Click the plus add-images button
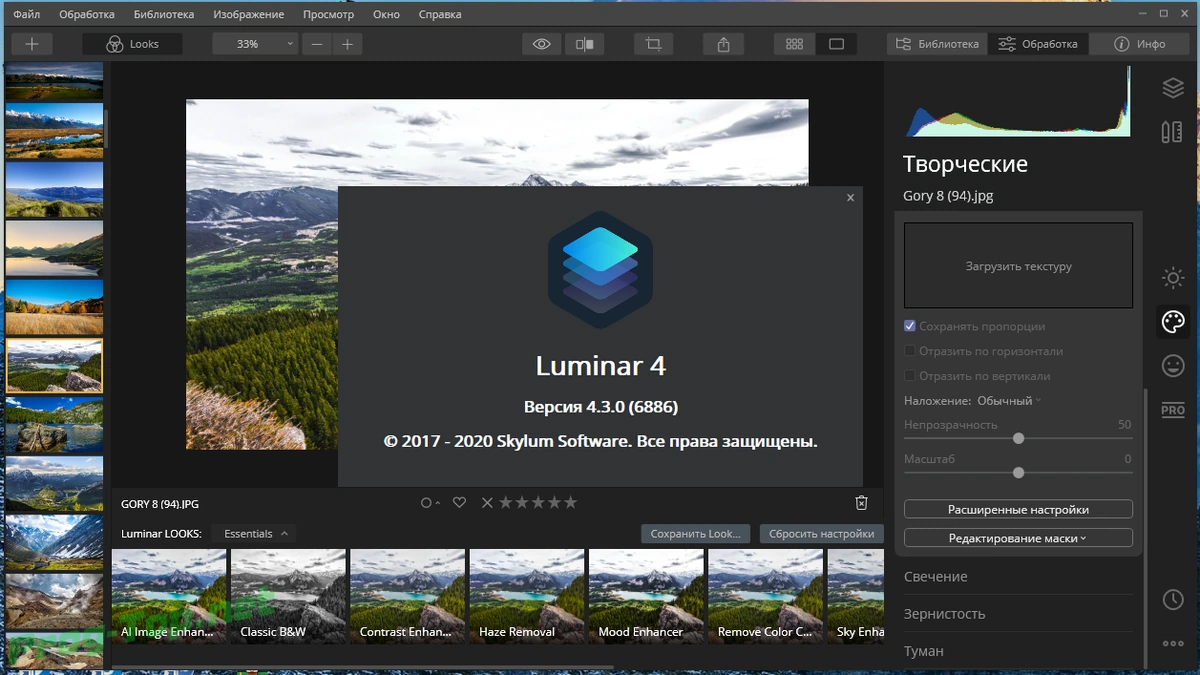This screenshot has width=1200, height=675. pos(32,44)
